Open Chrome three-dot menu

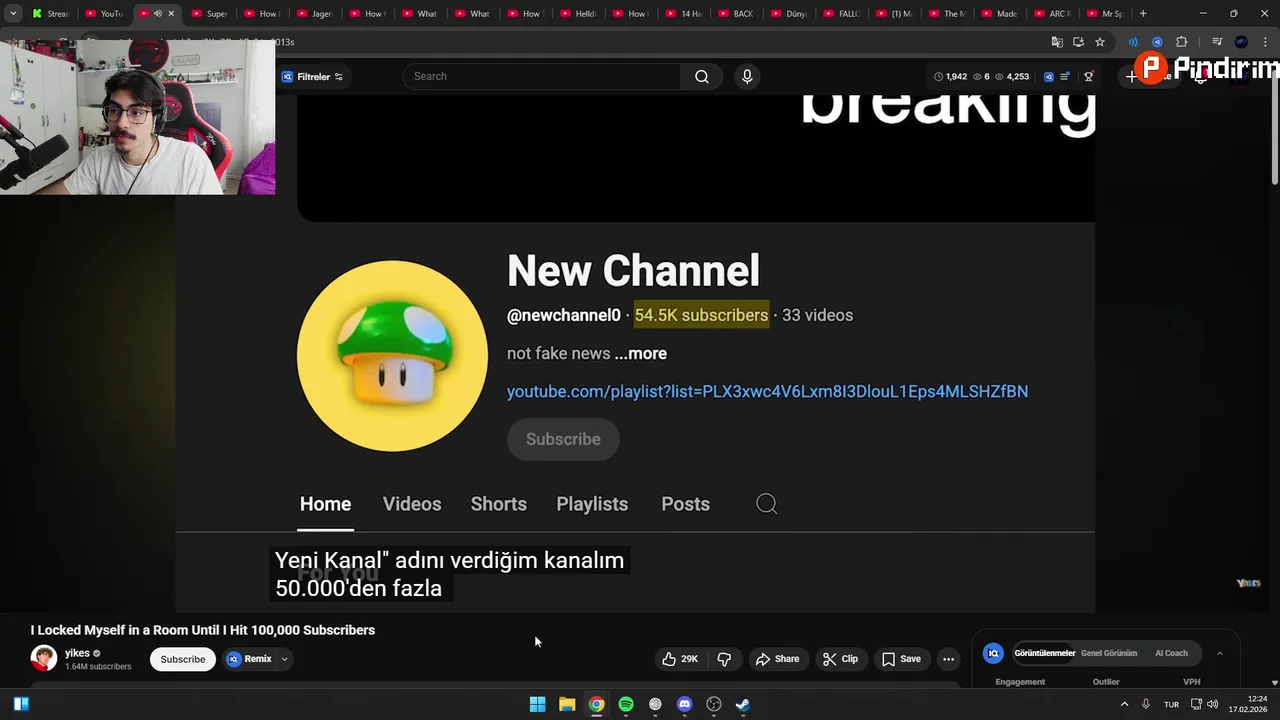tap(1265, 42)
